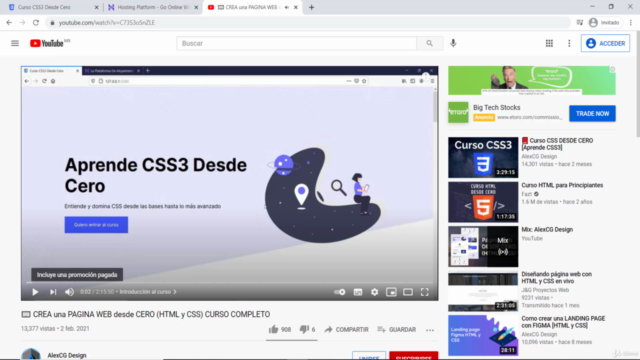Skip to the next video
Image resolution: width=640 pixels, height=360 pixels.
[x=53, y=292]
